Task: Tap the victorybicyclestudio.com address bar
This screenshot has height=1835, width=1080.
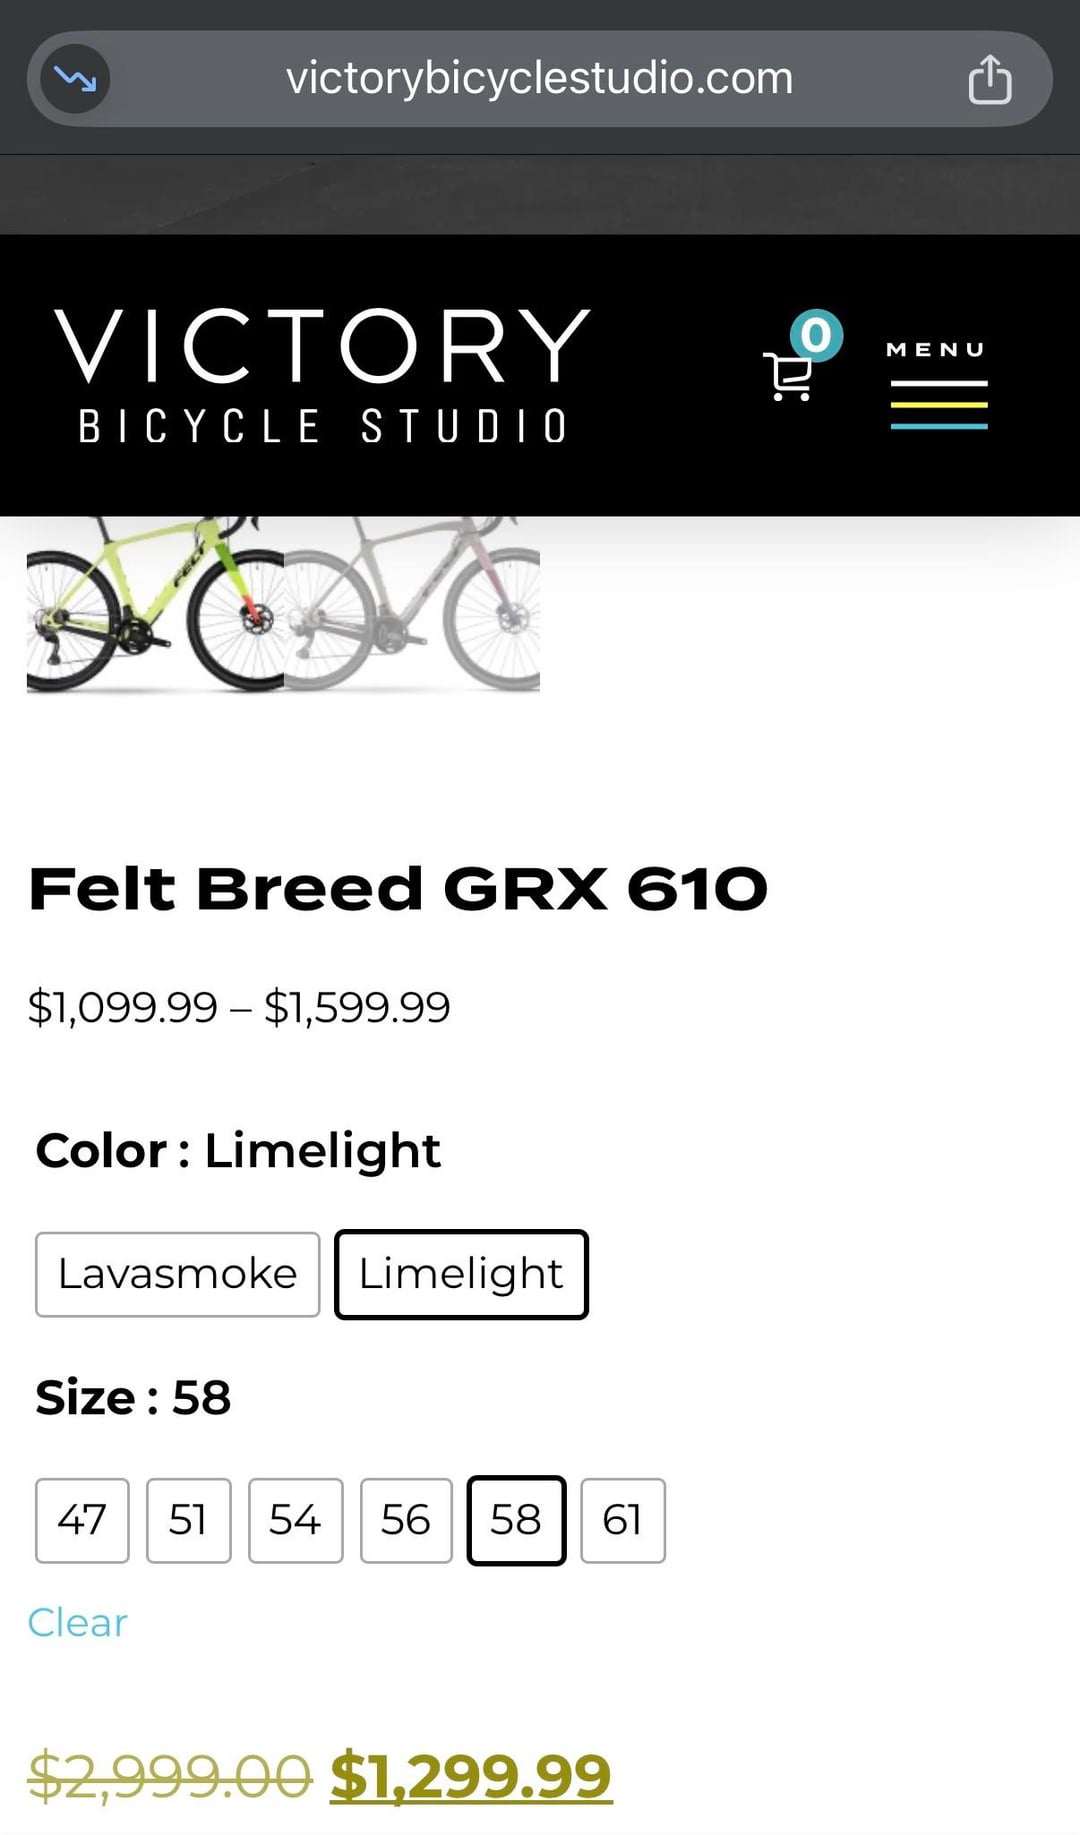Action: coord(539,78)
